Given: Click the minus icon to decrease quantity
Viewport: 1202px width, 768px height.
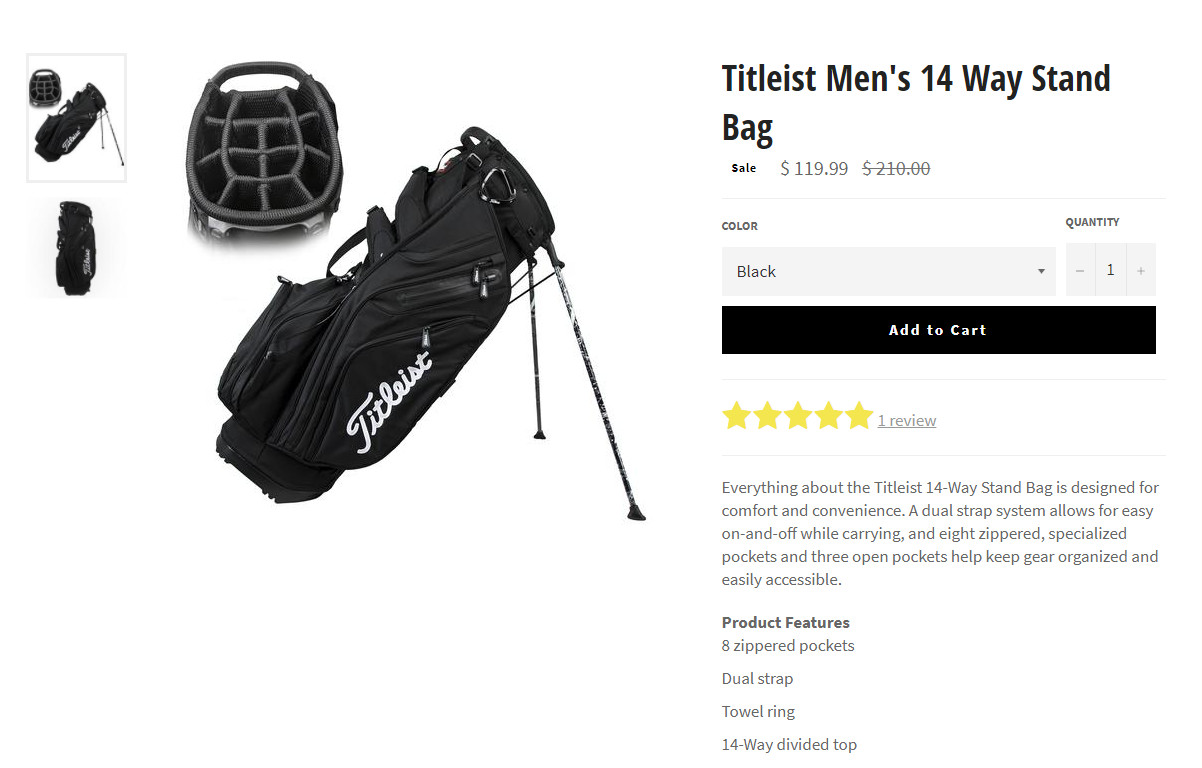Looking at the screenshot, I should (1079, 271).
